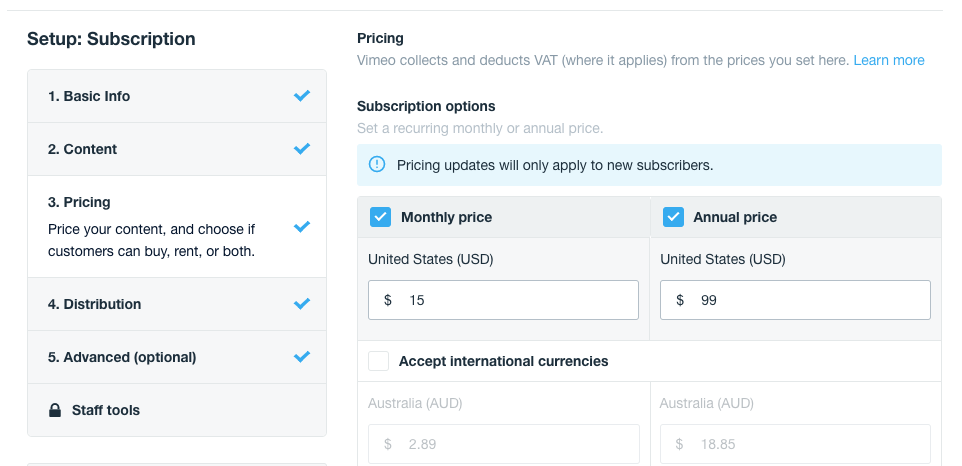
Task: Enable Accept international currencies checkbox
Action: point(379,361)
